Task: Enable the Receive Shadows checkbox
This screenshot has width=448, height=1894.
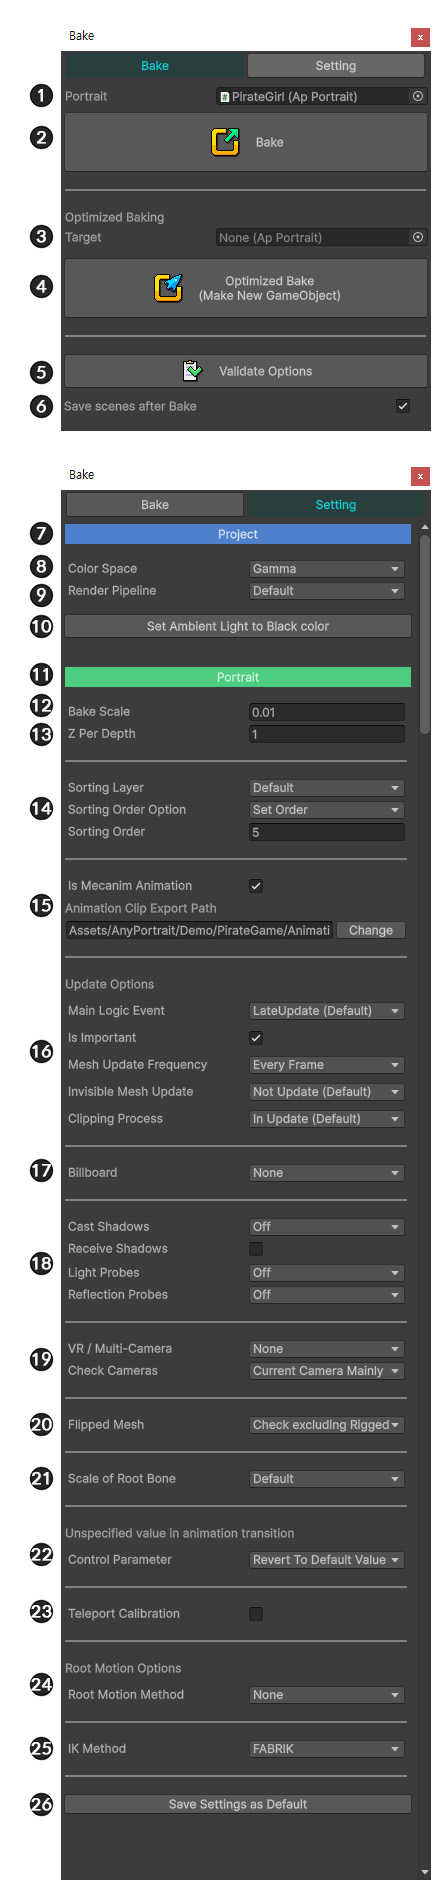Action: (256, 1249)
